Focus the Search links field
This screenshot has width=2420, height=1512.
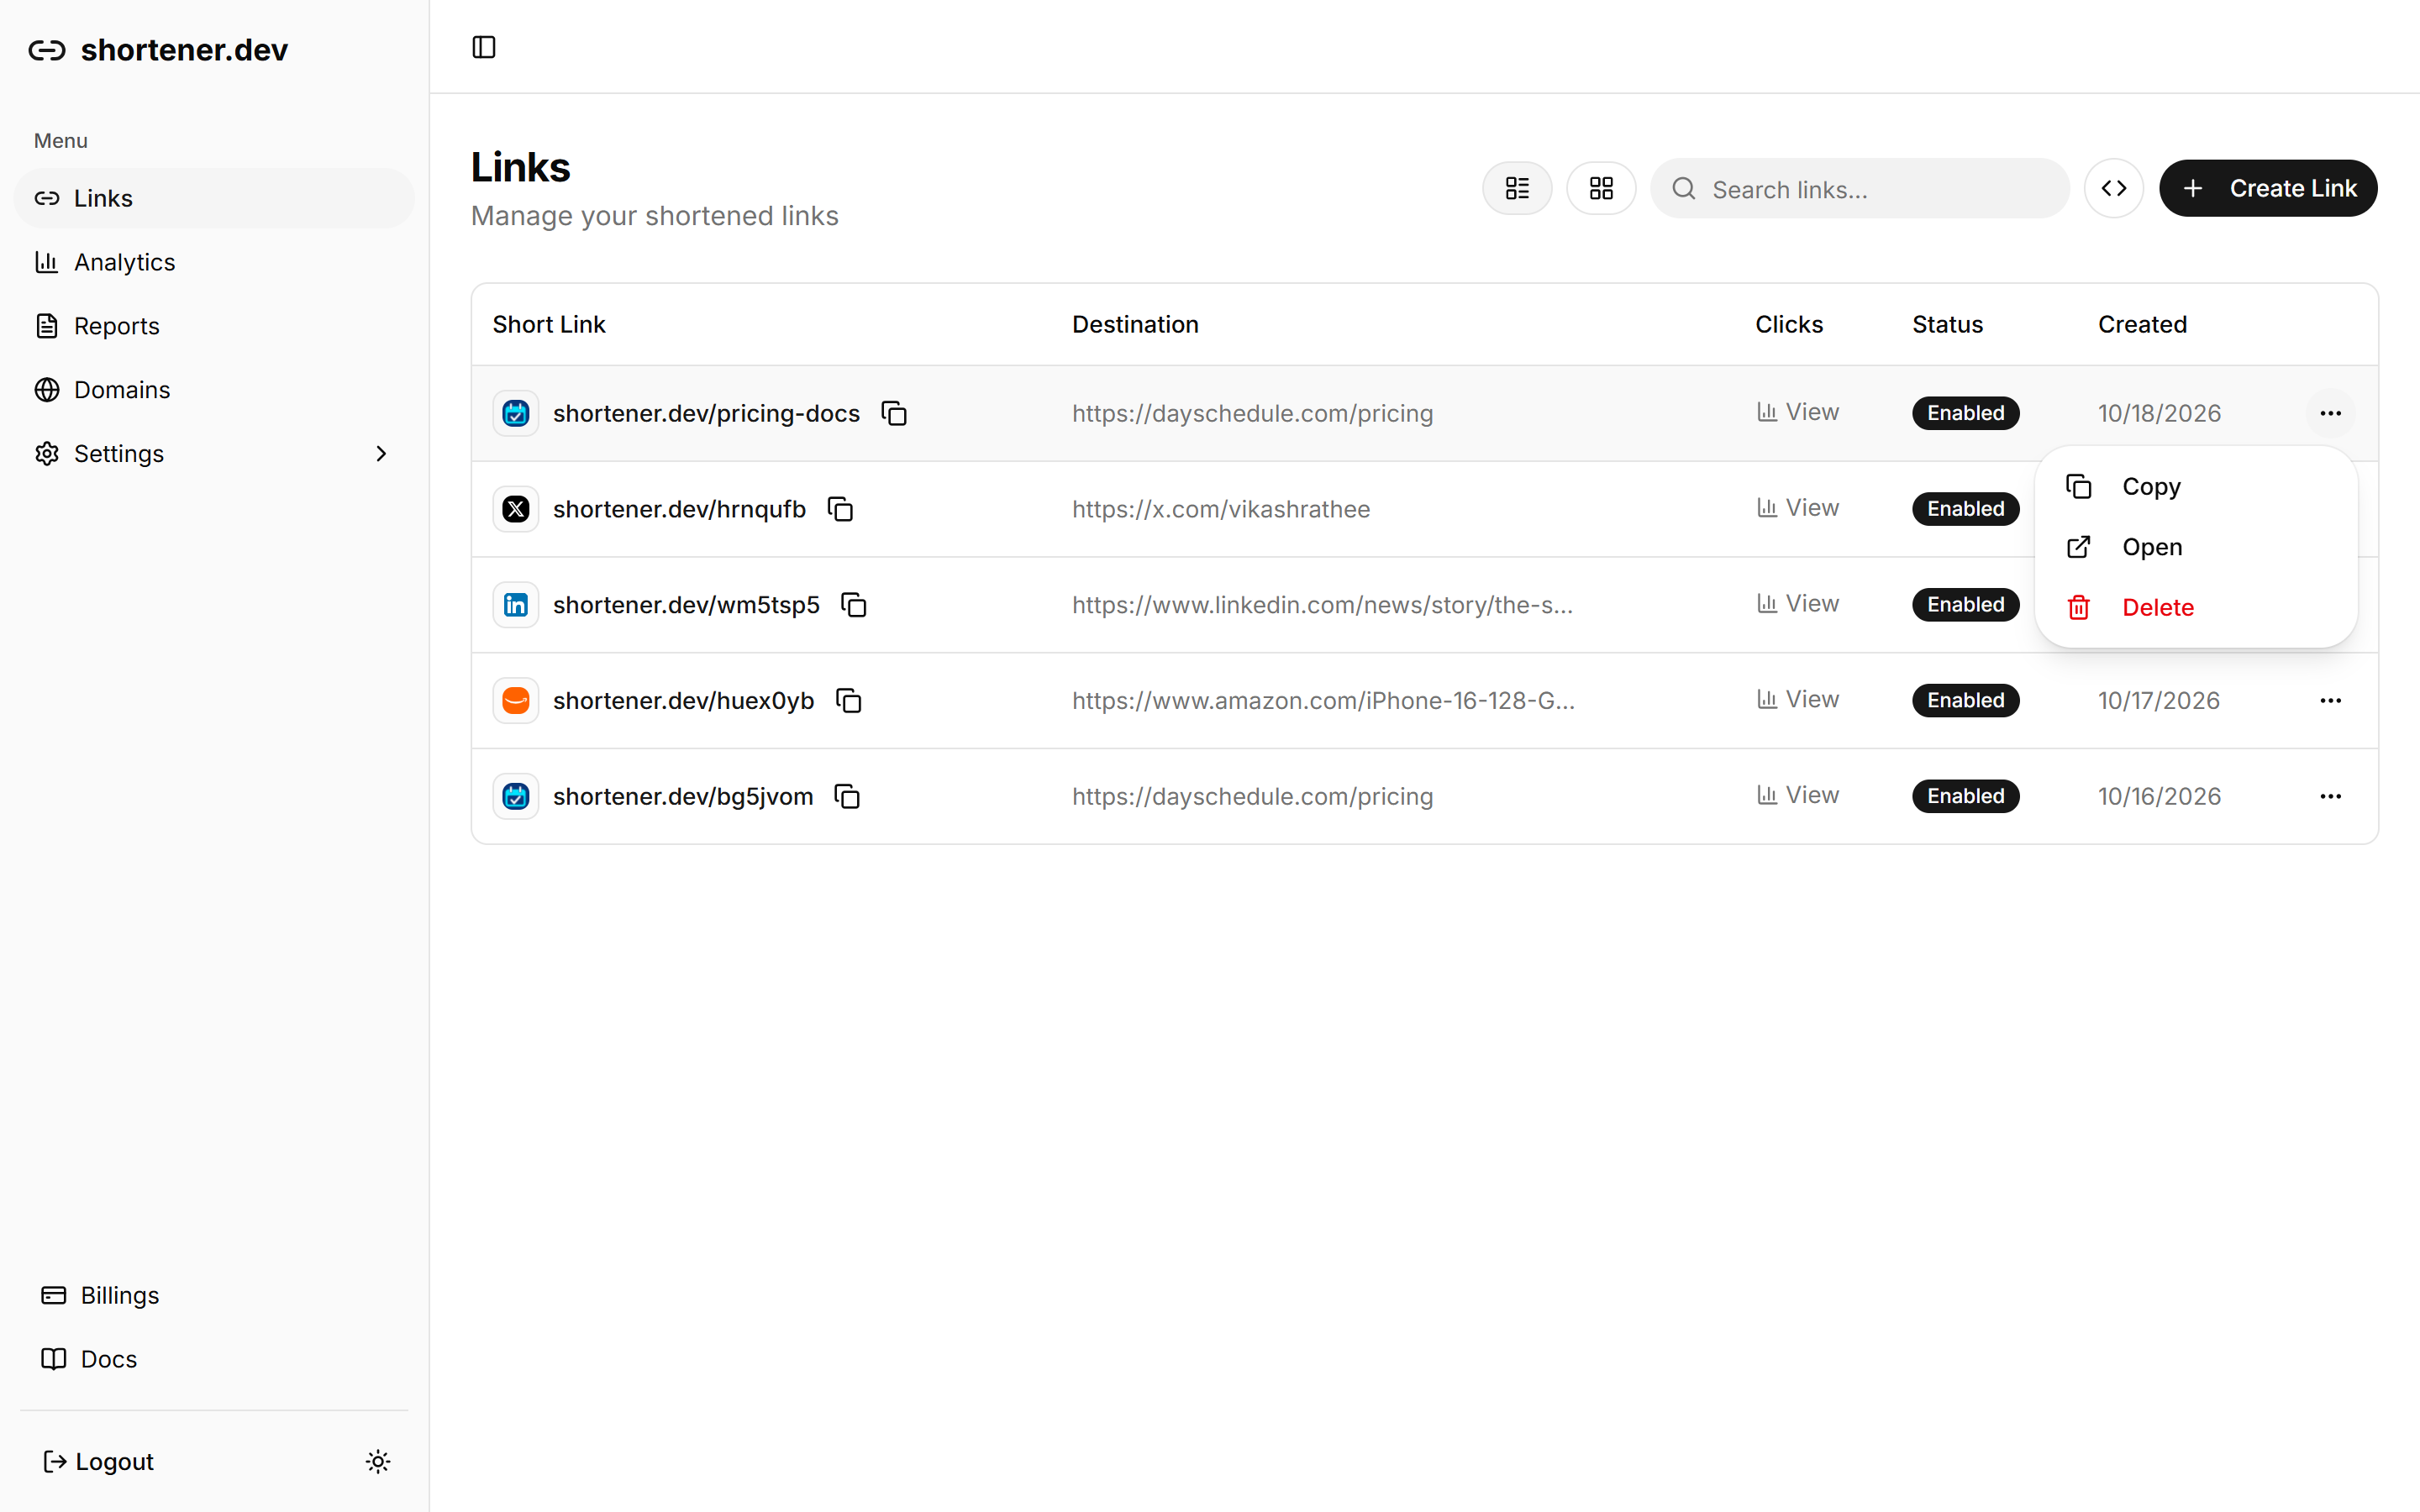point(1859,189)
